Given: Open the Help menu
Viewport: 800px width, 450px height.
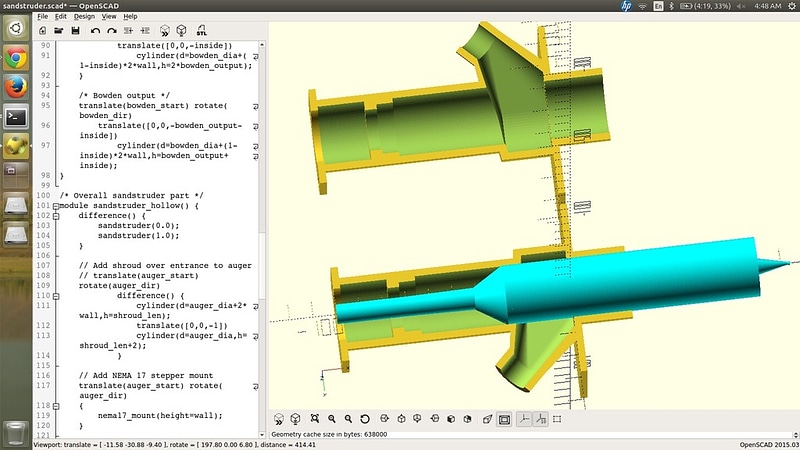Looking at the screenshot, I should coord(130,16).
